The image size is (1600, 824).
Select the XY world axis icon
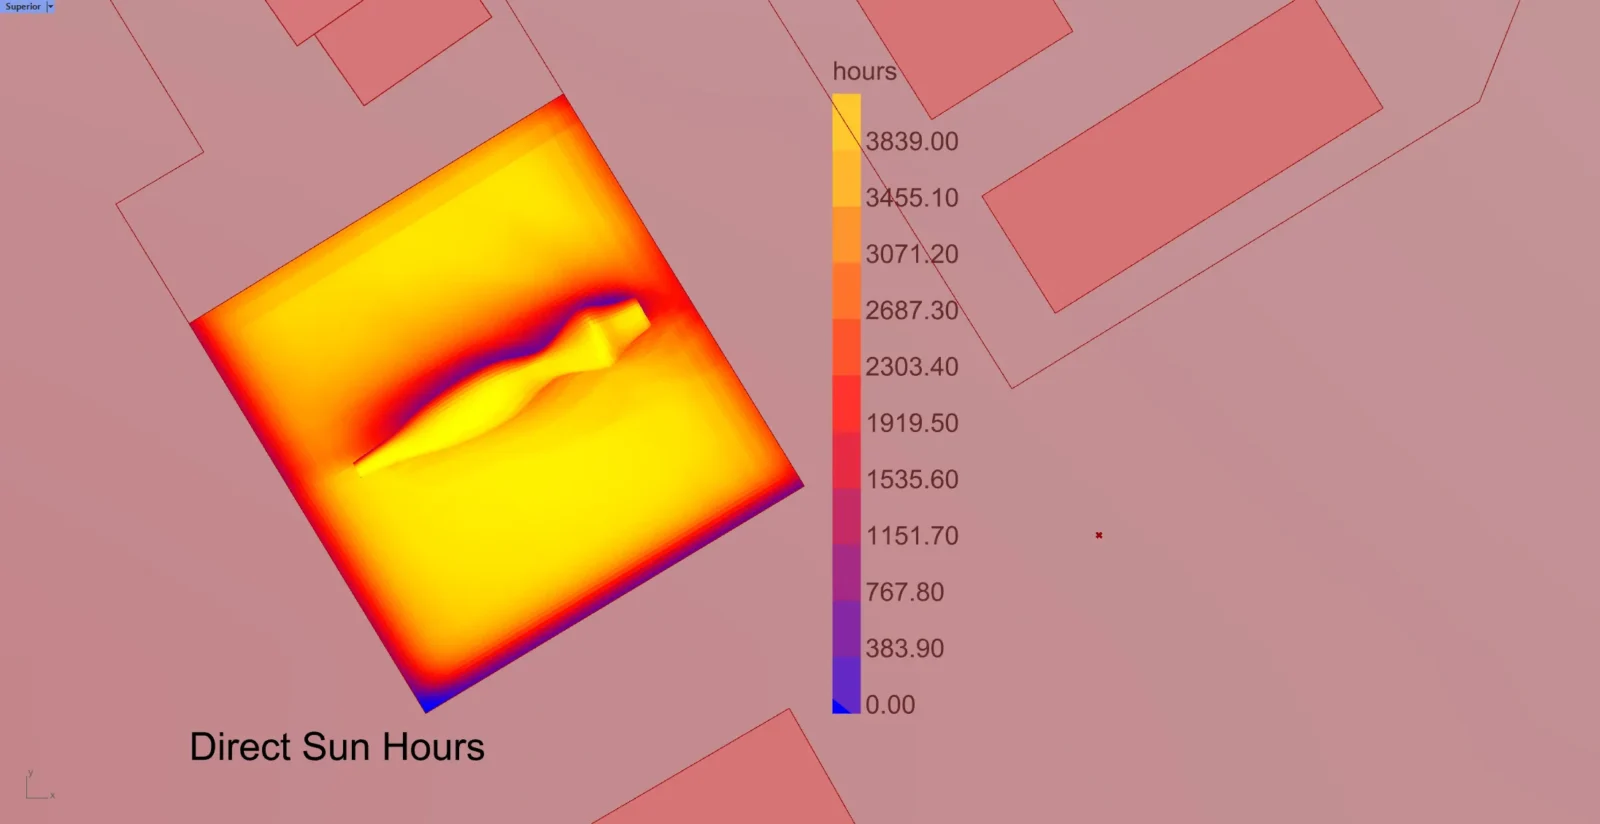[x=39, y=784]
